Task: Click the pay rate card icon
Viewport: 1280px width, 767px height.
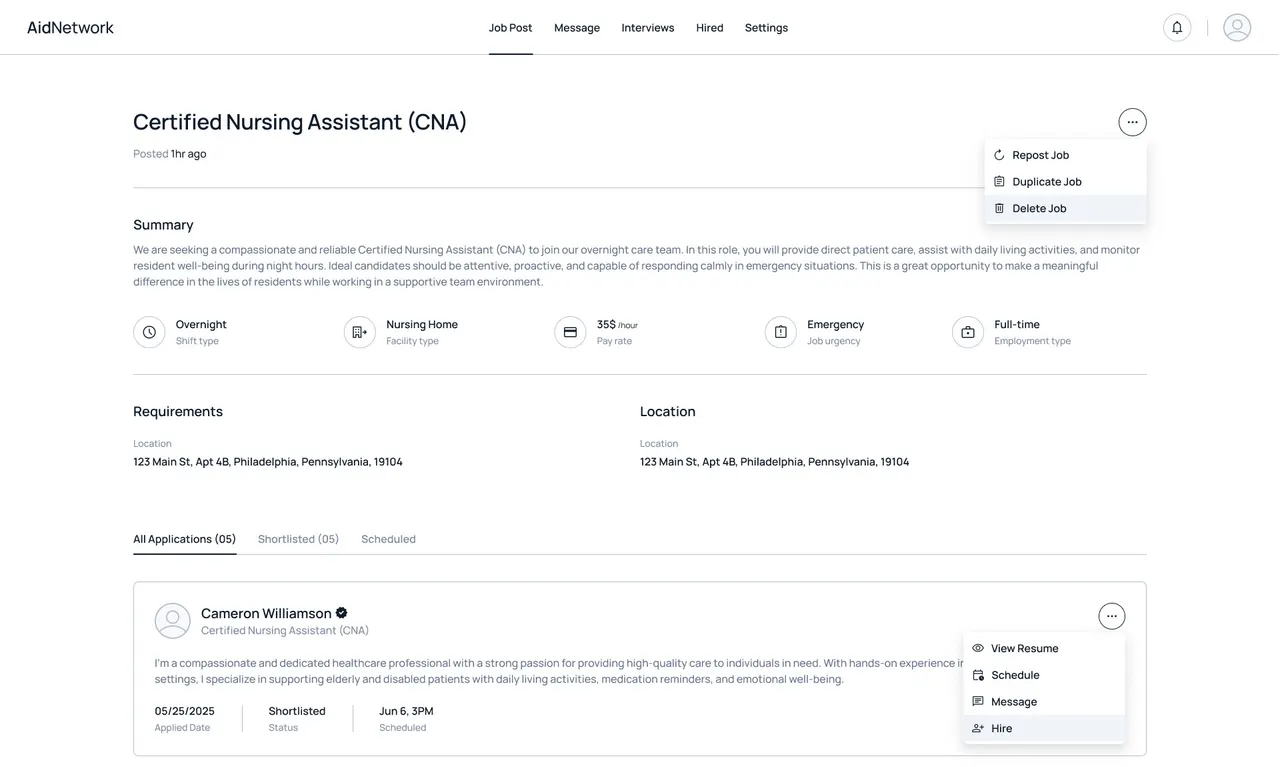Action: [x=570, y=332]
